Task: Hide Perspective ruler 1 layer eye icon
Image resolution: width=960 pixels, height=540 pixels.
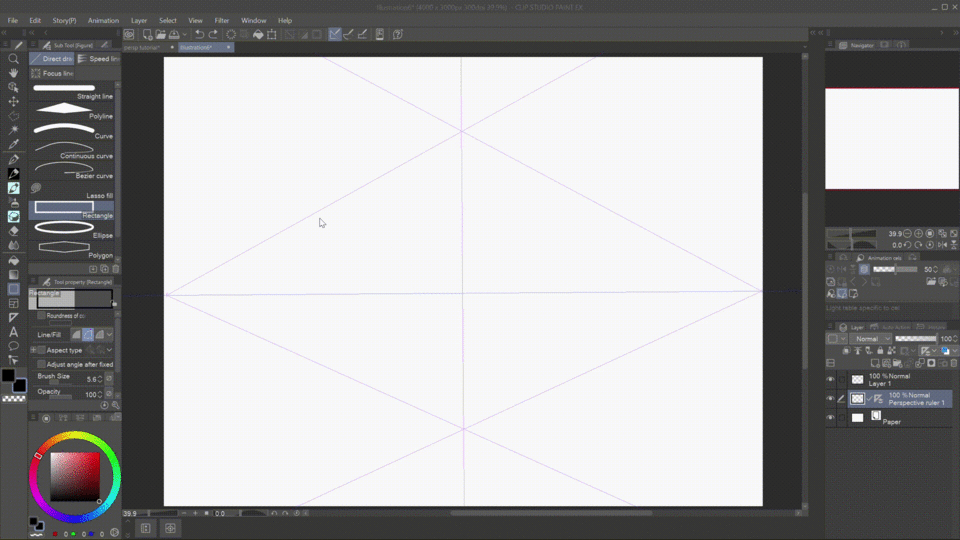Action: (x=830, y=399)
